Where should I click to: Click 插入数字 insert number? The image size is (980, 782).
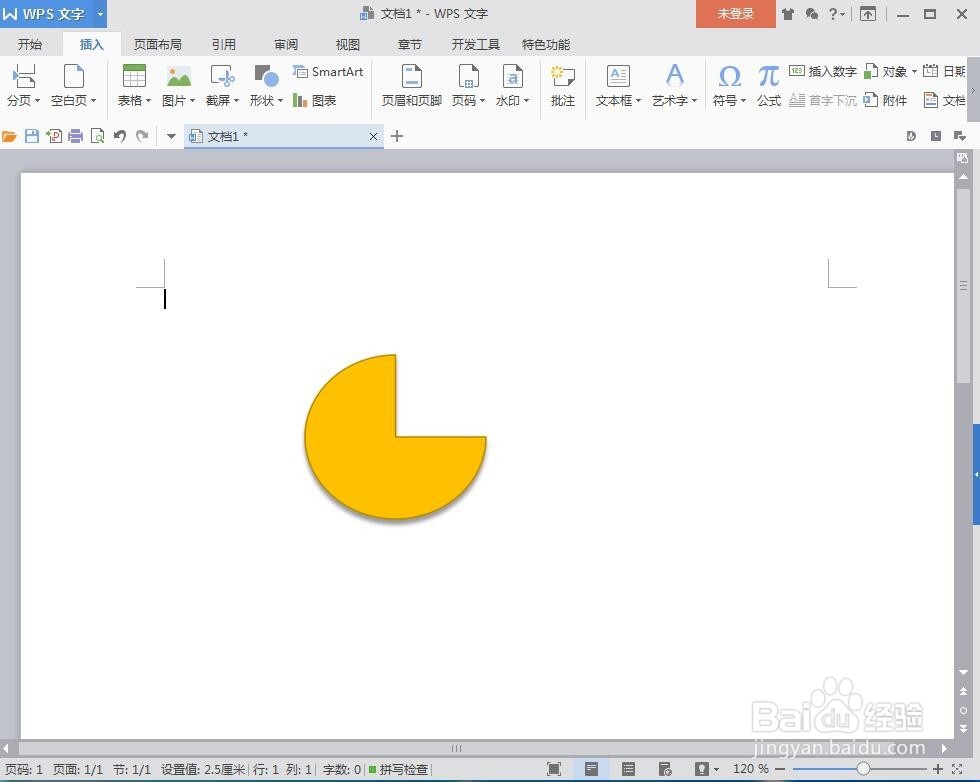[822, 71]
